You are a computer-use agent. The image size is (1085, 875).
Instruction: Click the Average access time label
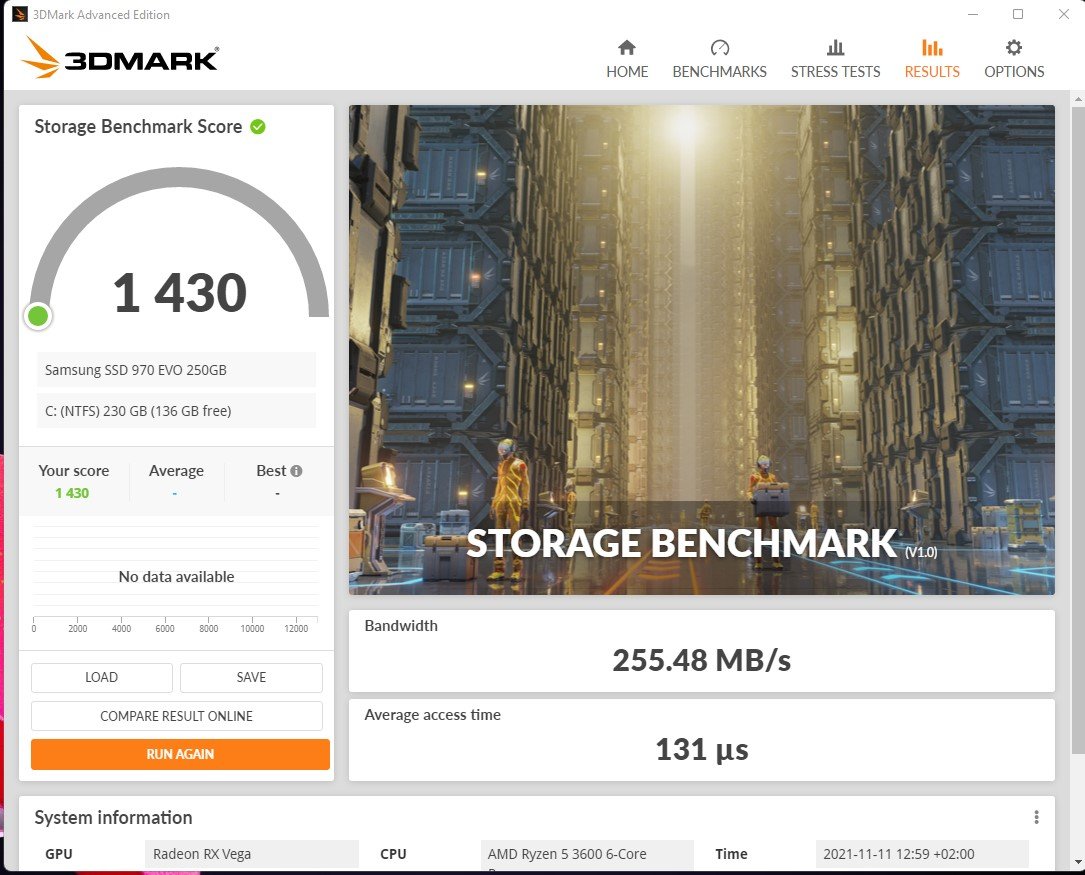tap(432, 715)
